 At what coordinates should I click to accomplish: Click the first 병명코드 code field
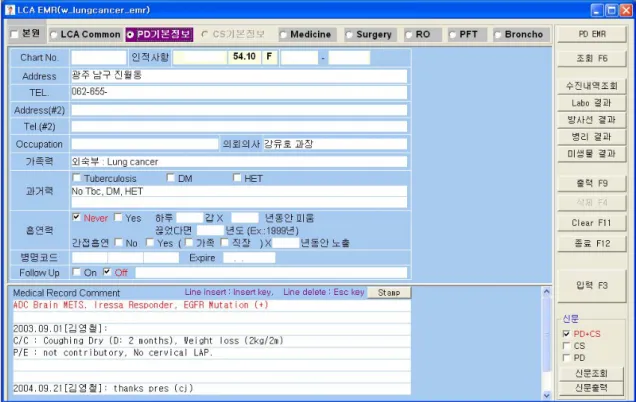[90, 258]
